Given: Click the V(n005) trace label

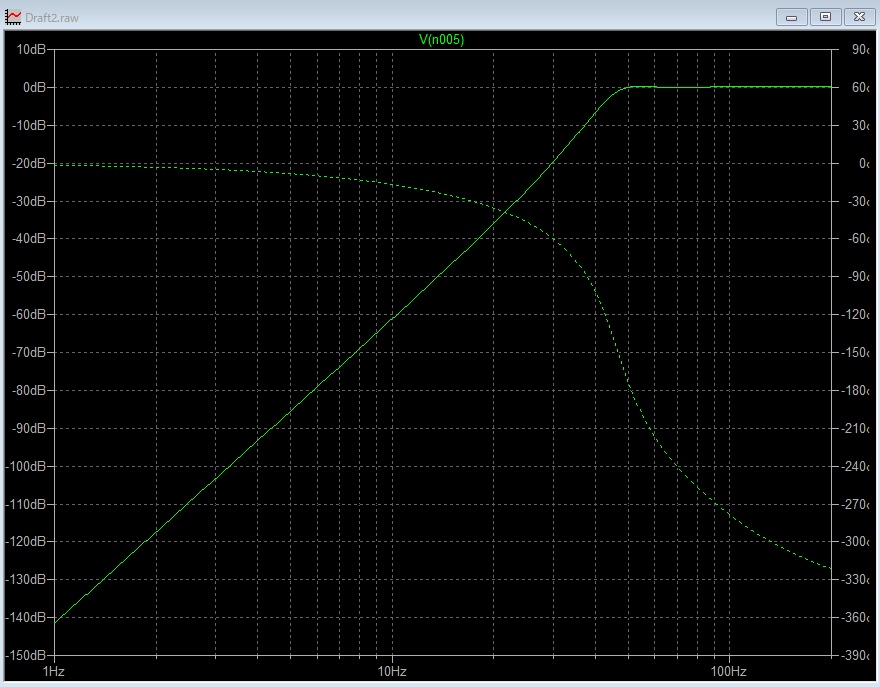Looking at the screenshot, I should 441,40.
